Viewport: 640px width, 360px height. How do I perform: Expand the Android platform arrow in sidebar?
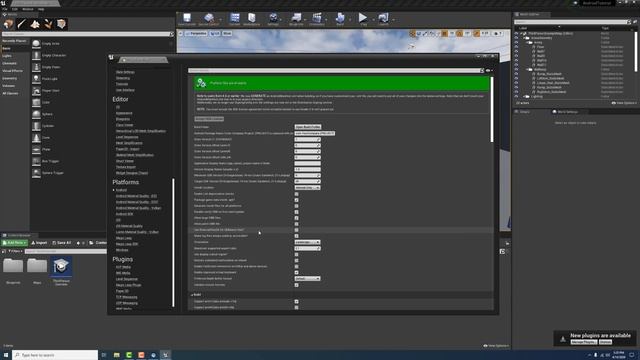pyautogui.click(x=113, y=190)
